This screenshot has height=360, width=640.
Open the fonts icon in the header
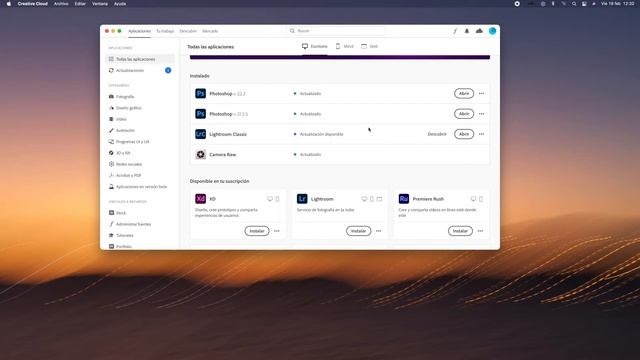click(455, 31)
